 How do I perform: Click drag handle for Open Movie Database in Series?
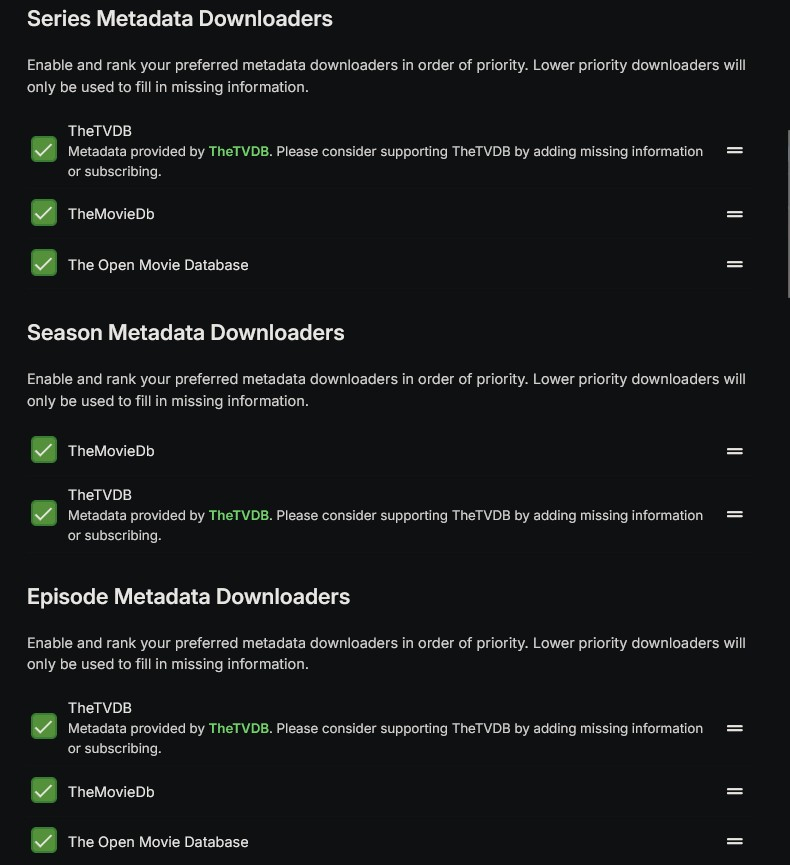coord(735,265)
